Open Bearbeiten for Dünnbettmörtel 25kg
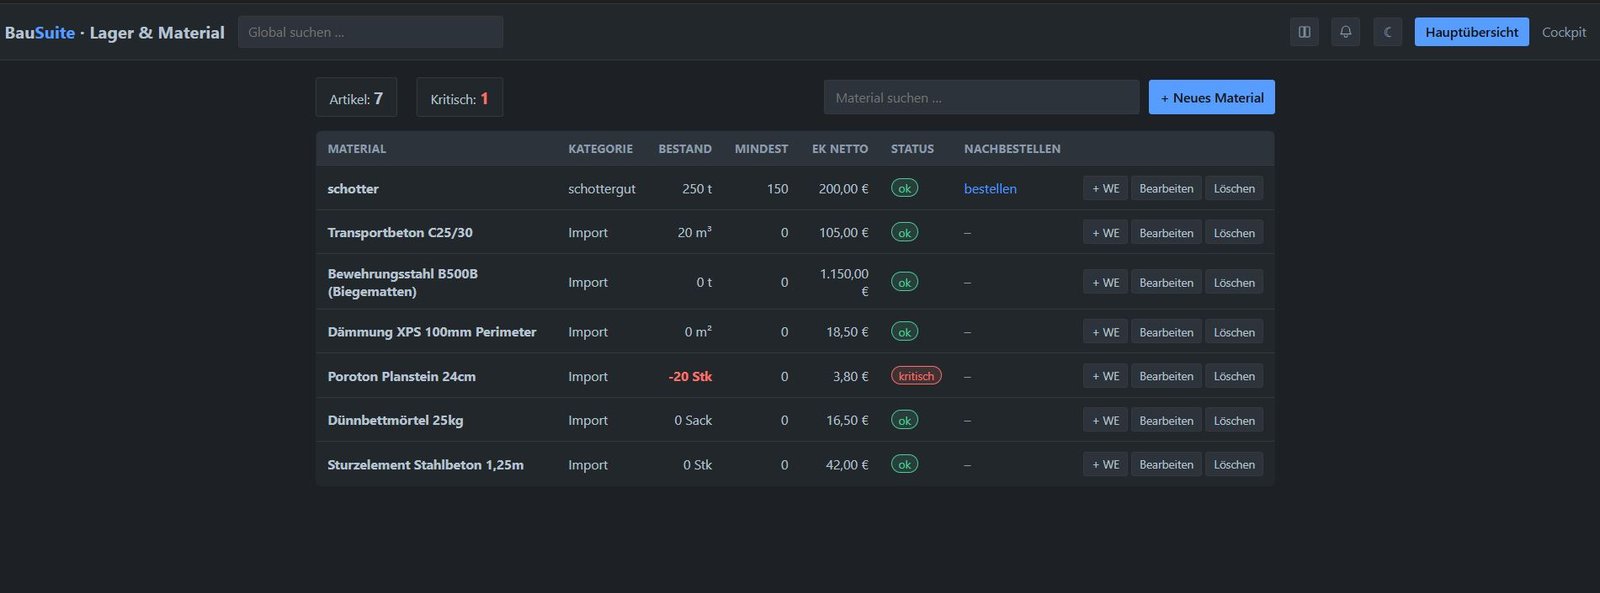This screenshot has height=593, width=1600. coord(1167,421)
